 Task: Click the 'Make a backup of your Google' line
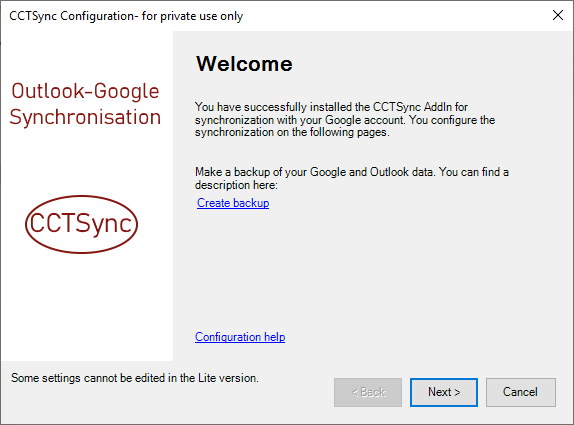[x=352, y=172]
